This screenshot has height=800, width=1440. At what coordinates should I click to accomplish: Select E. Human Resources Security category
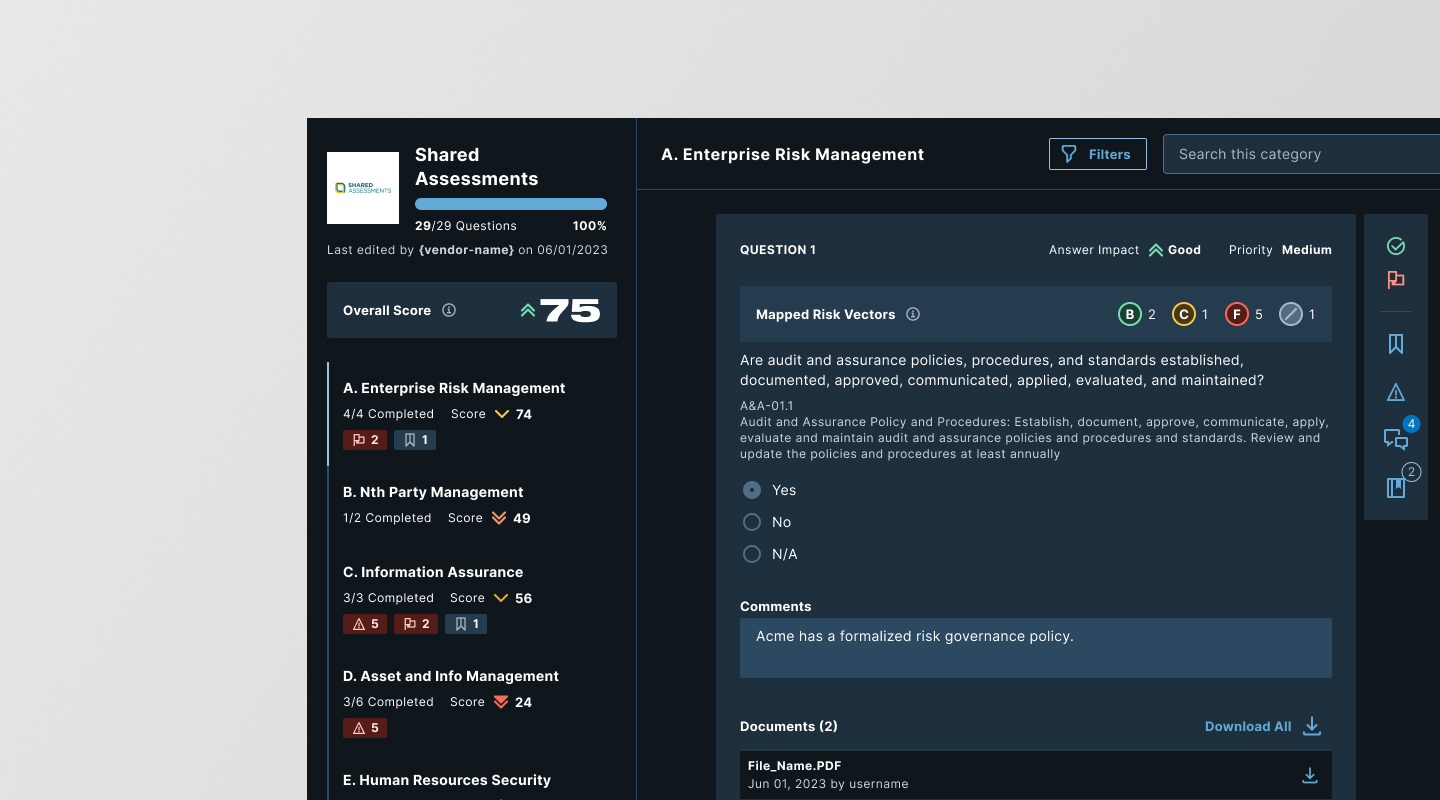(447, 780)
